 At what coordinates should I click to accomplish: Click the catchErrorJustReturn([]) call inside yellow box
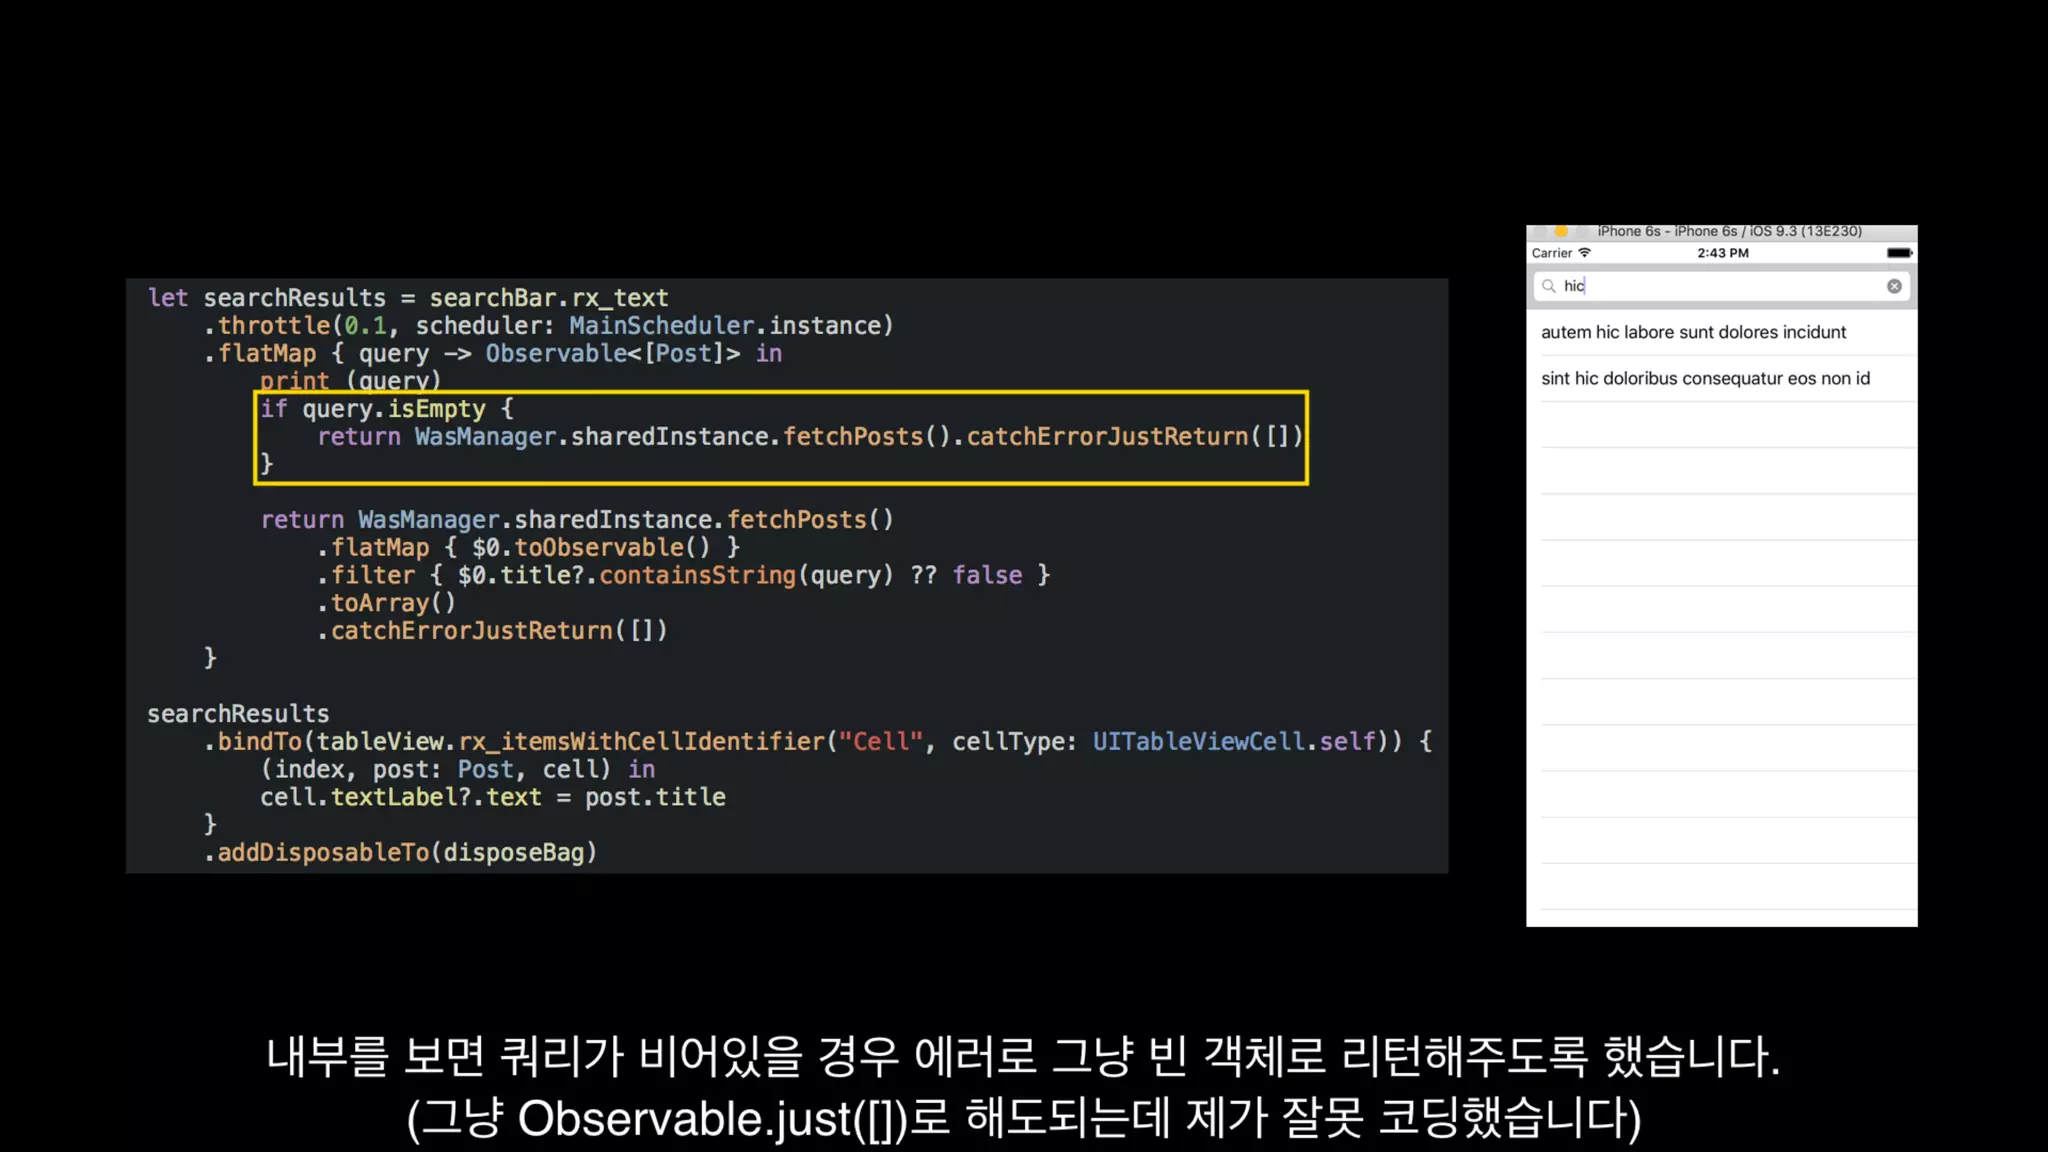pos(1133,437)
